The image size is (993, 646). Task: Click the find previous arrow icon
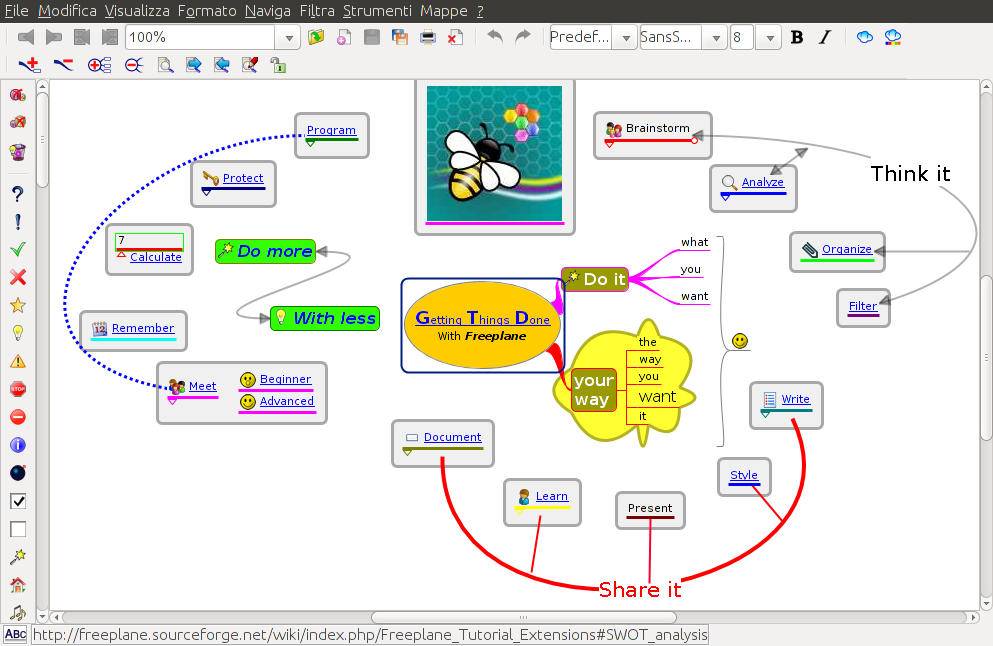pyautogui.click(x=221, y=65)
